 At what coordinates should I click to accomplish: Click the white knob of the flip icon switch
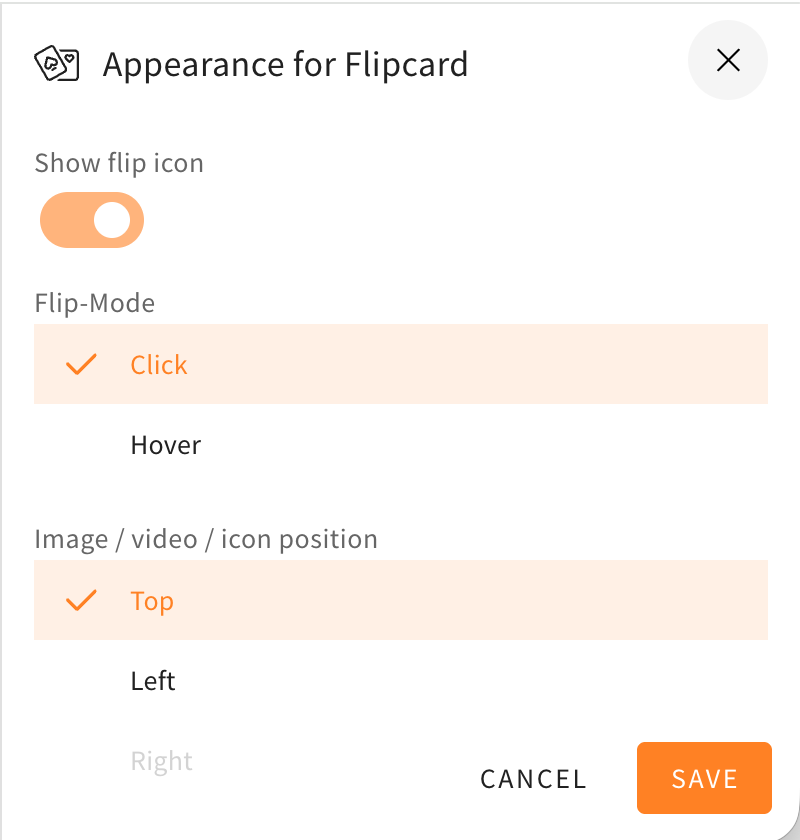112,220
